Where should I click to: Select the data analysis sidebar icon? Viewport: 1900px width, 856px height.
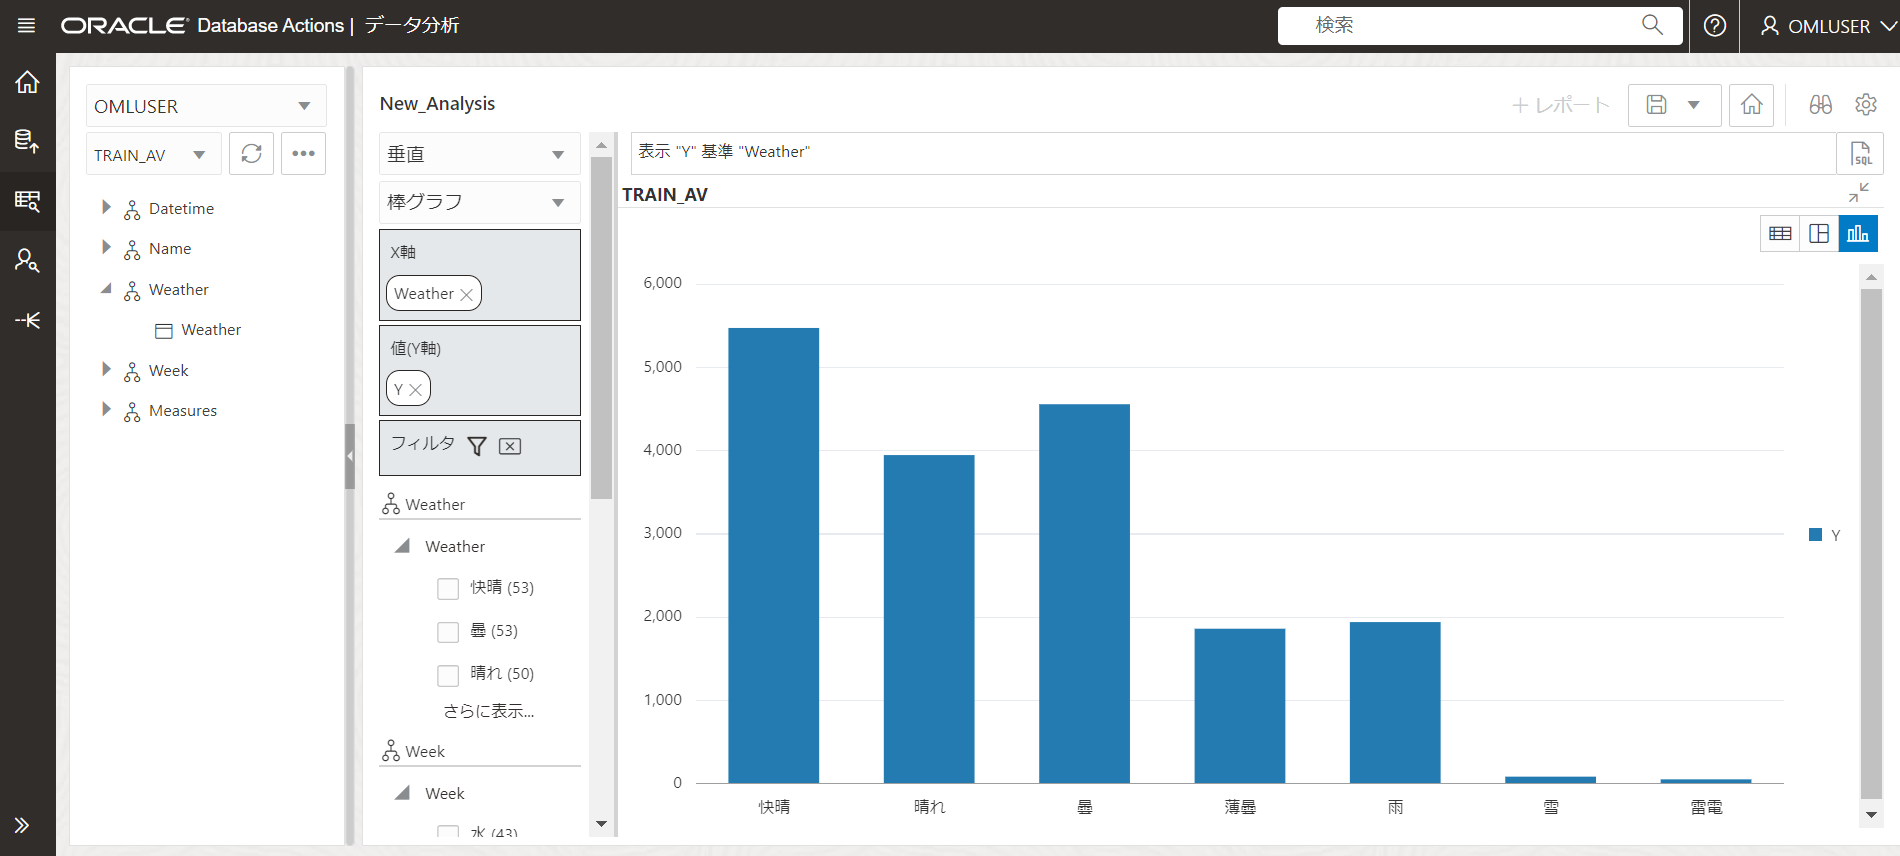(27, 201)
